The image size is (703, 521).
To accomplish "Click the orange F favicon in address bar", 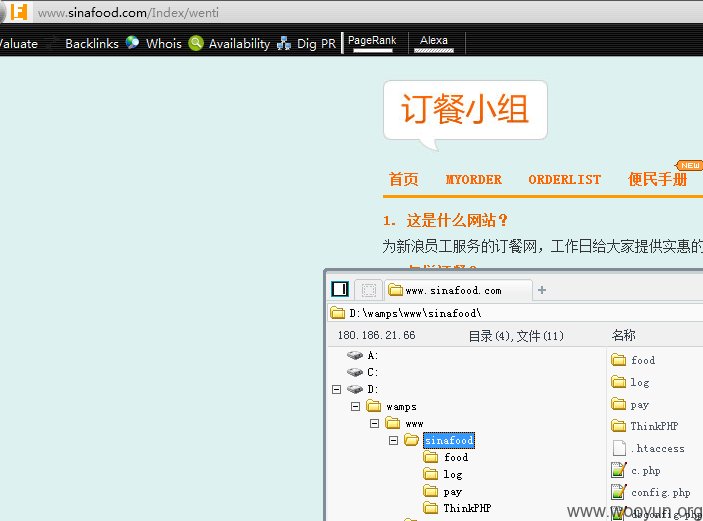I will click(x=19, y=12).
